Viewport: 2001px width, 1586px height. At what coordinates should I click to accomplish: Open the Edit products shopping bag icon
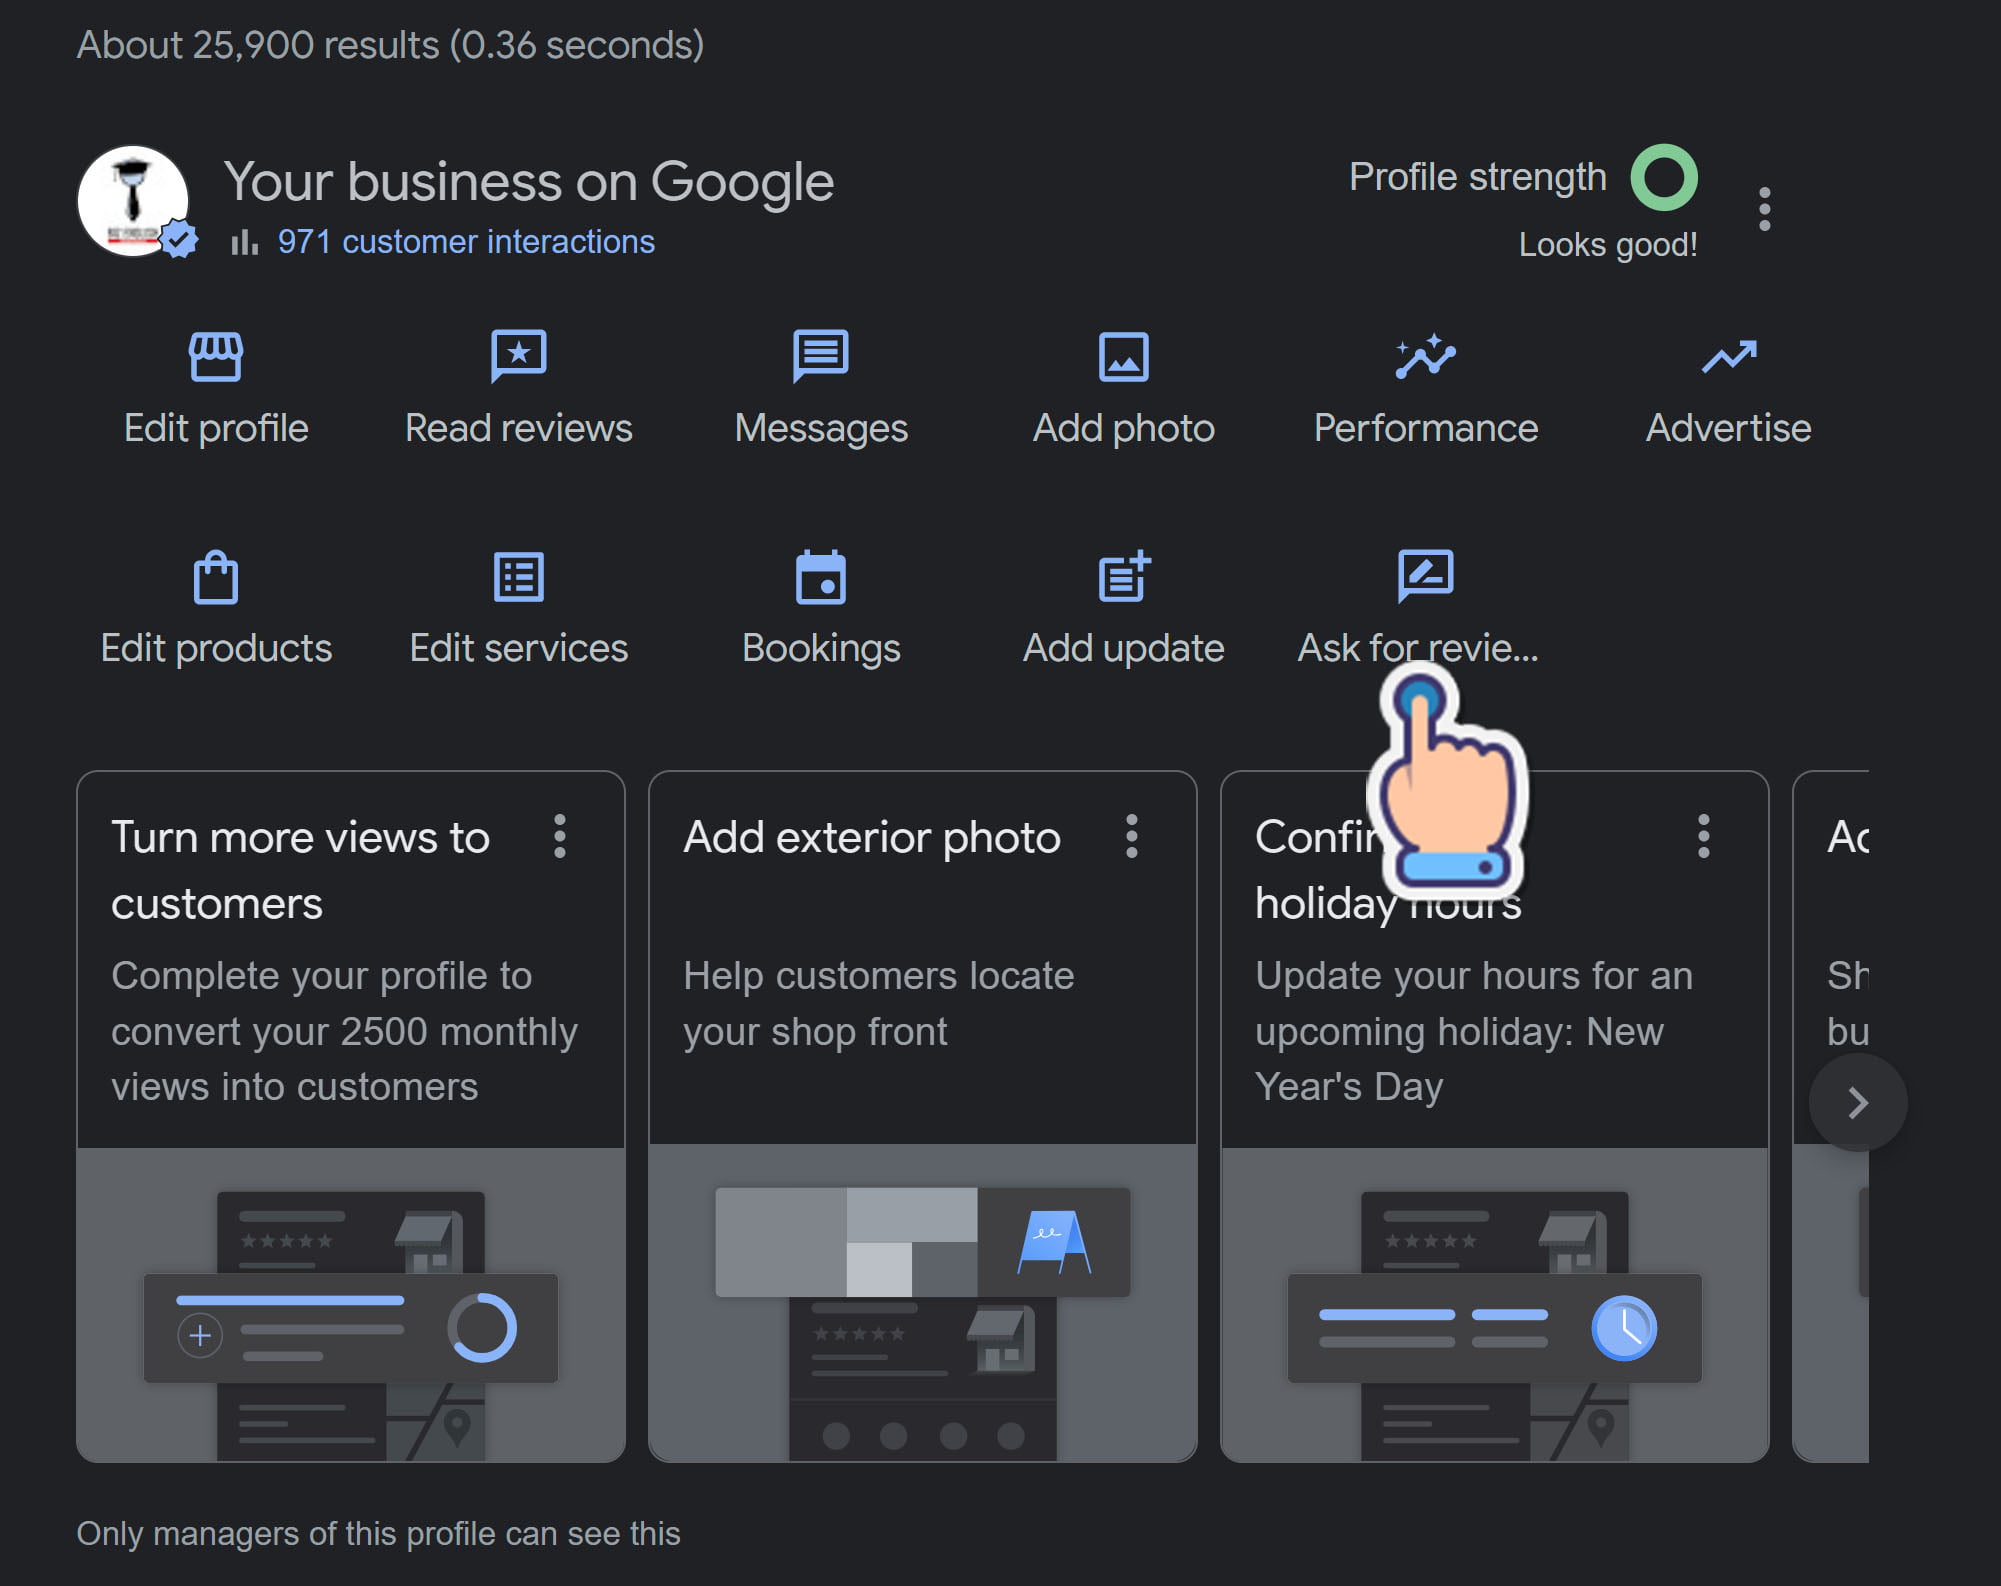pyautogui.click(x=216, y=577)
